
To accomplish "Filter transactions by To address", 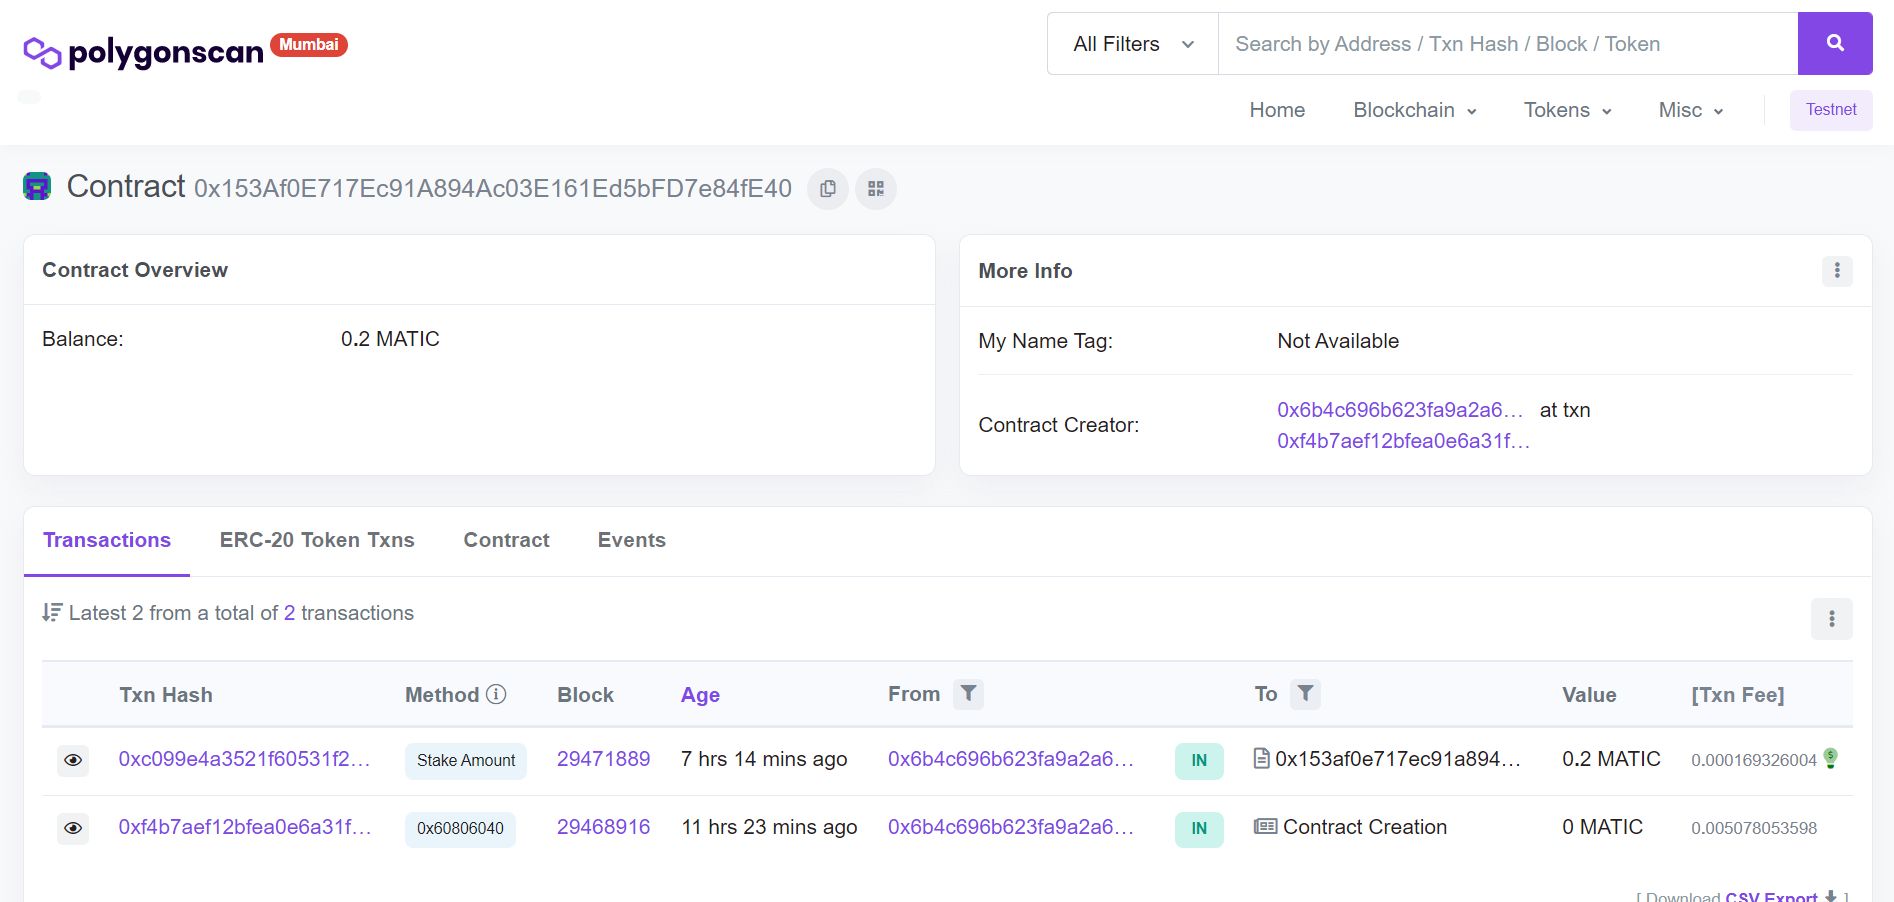I will [x=1306, y=693].
